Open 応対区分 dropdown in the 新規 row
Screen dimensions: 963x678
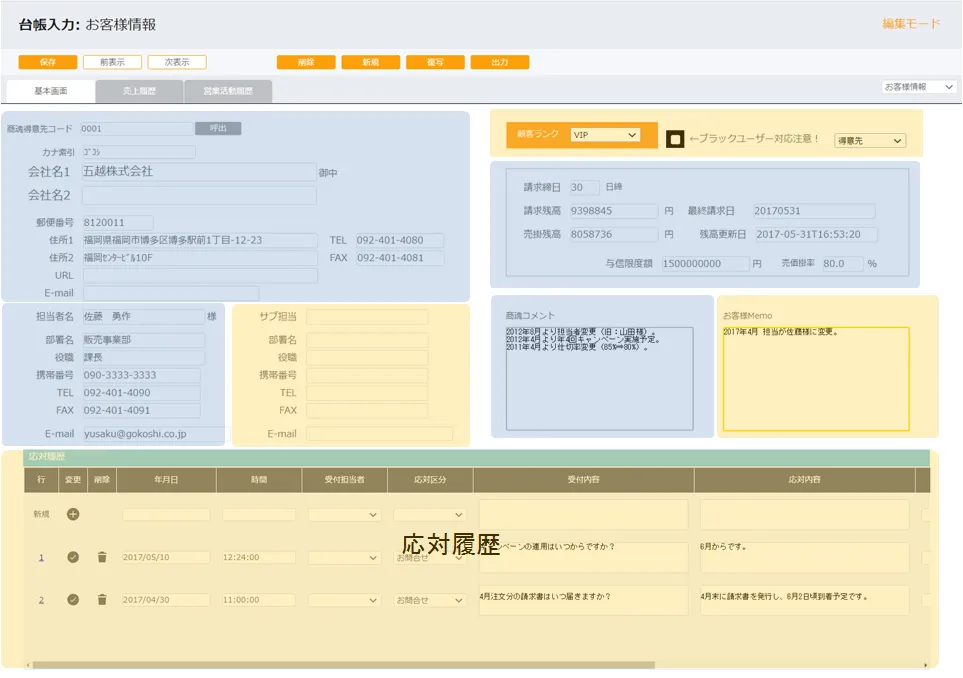429,515
